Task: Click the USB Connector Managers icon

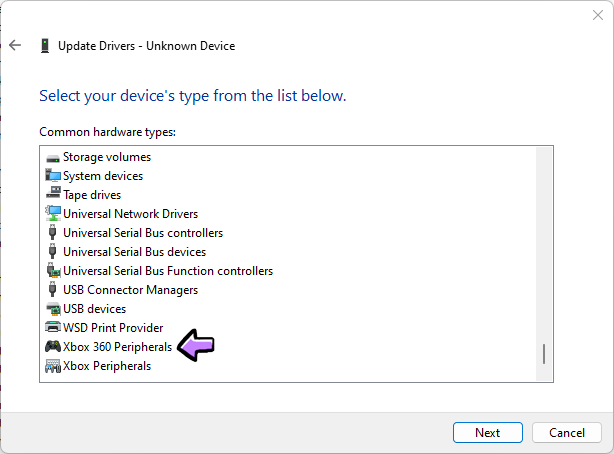Action: click(x=53, y=290)
